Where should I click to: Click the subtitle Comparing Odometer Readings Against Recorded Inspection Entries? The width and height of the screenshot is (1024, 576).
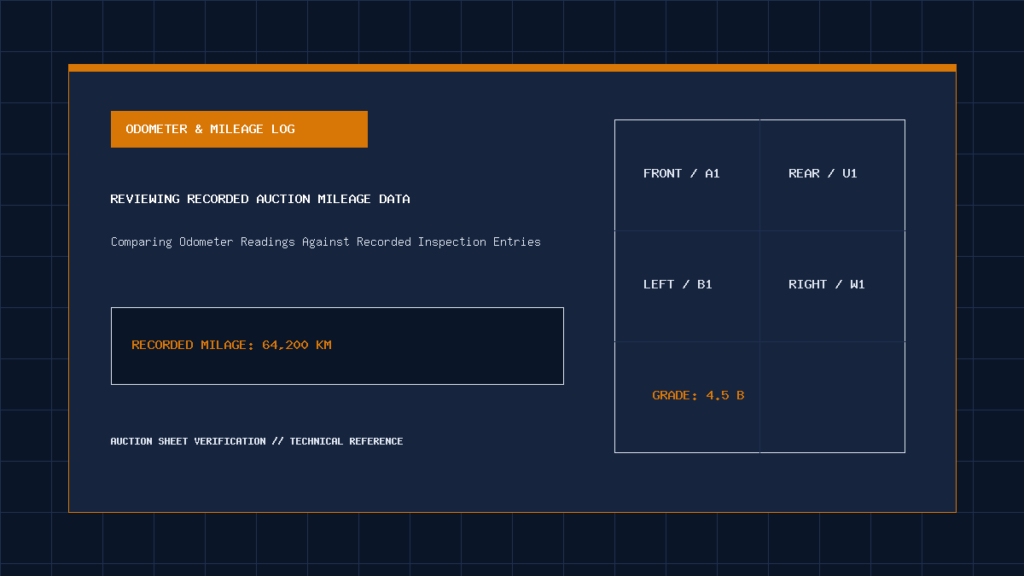pyautogui.click(x=325, y=242)
